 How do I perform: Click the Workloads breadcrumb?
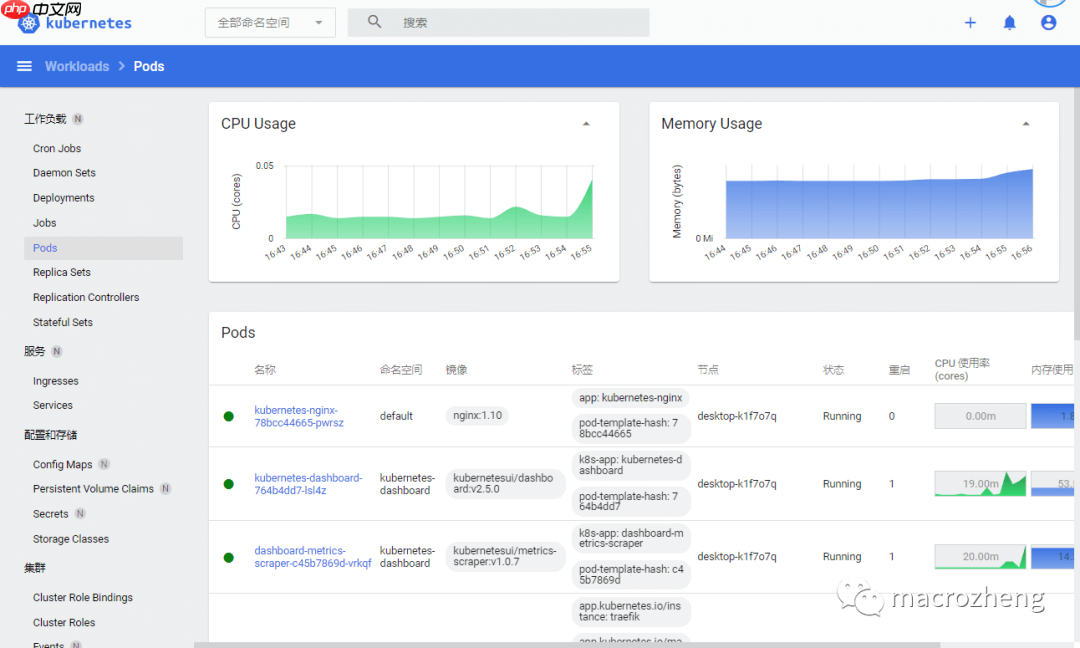(77, 66)
